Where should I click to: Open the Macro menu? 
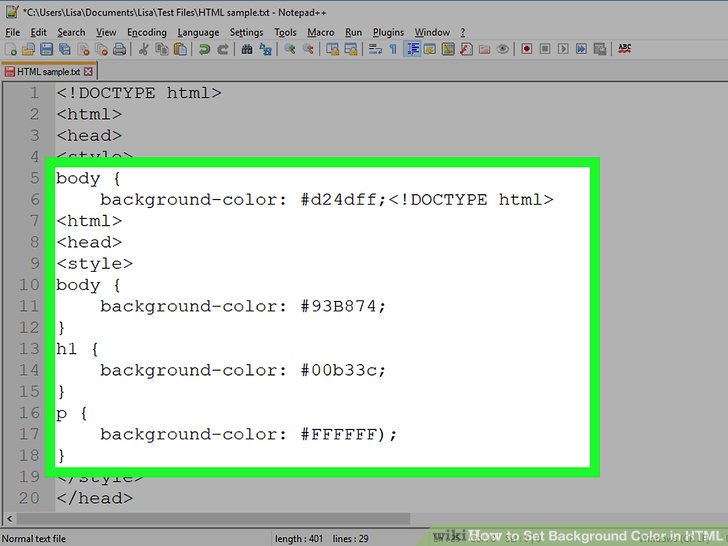pos(320,32)
